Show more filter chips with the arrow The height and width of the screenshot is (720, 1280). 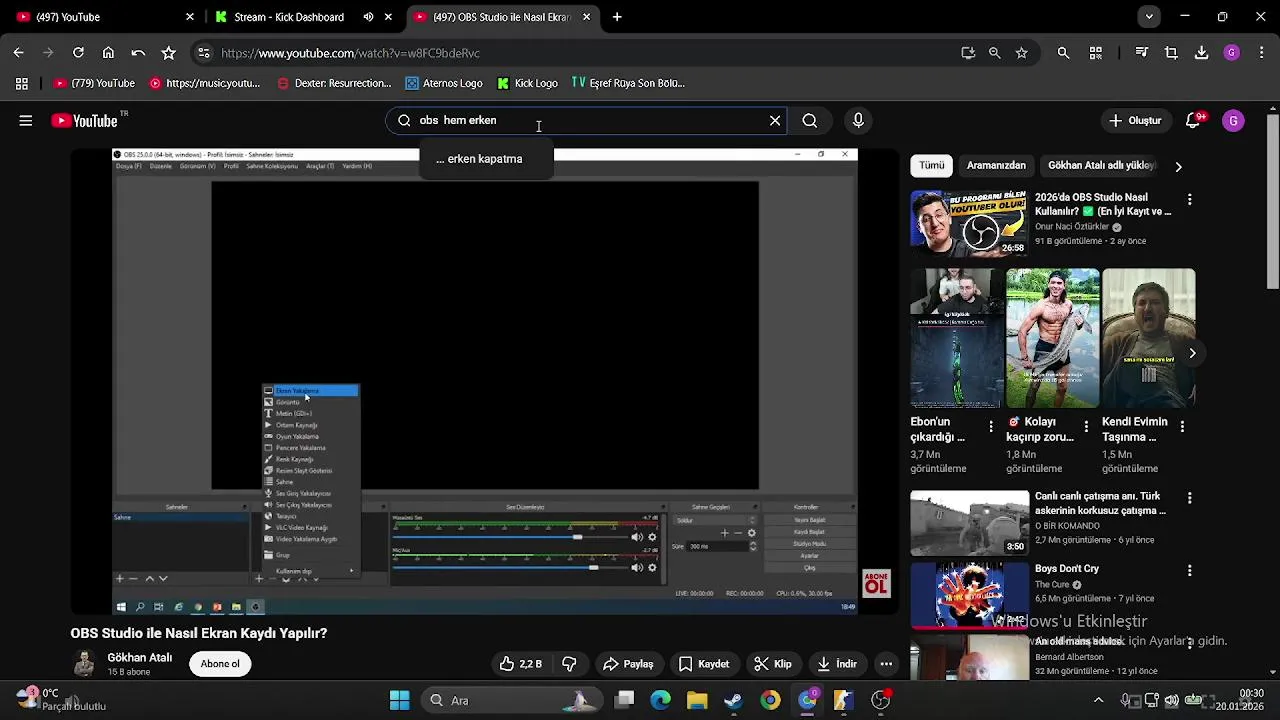(x=1178, y=166)
